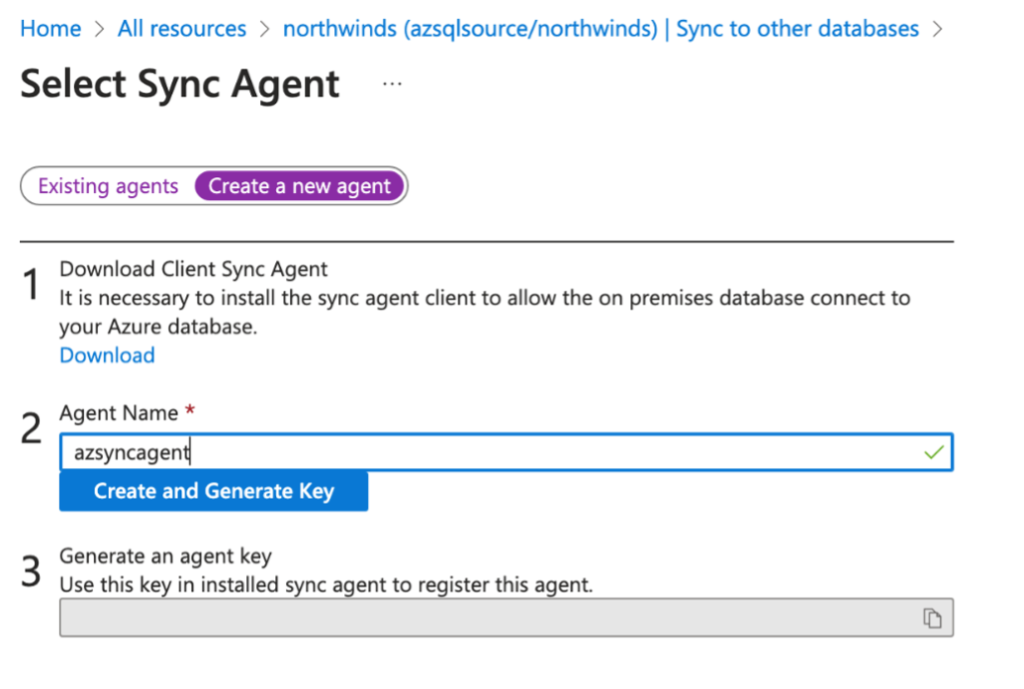Navigate to Home via breadcrumb
Viewport: 1024px width, 689px height.
pos(50,28)
